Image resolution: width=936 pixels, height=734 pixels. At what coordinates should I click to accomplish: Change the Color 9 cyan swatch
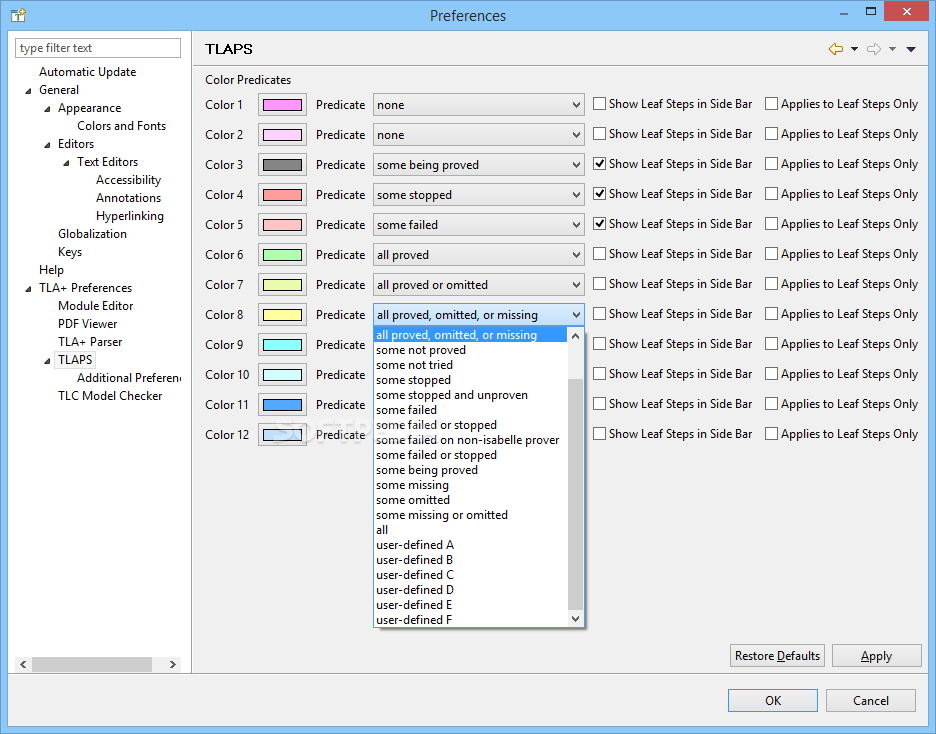point(282,345)
